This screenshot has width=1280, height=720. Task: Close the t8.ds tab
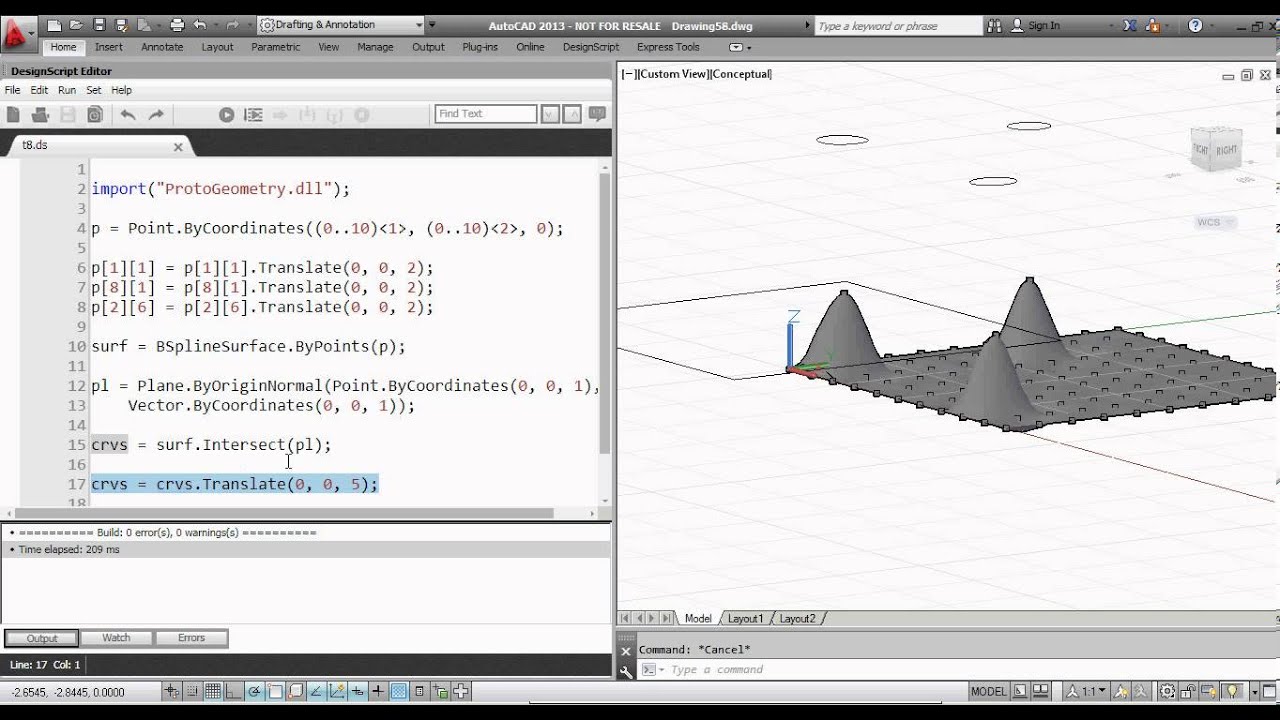click(x=179, y=146)
